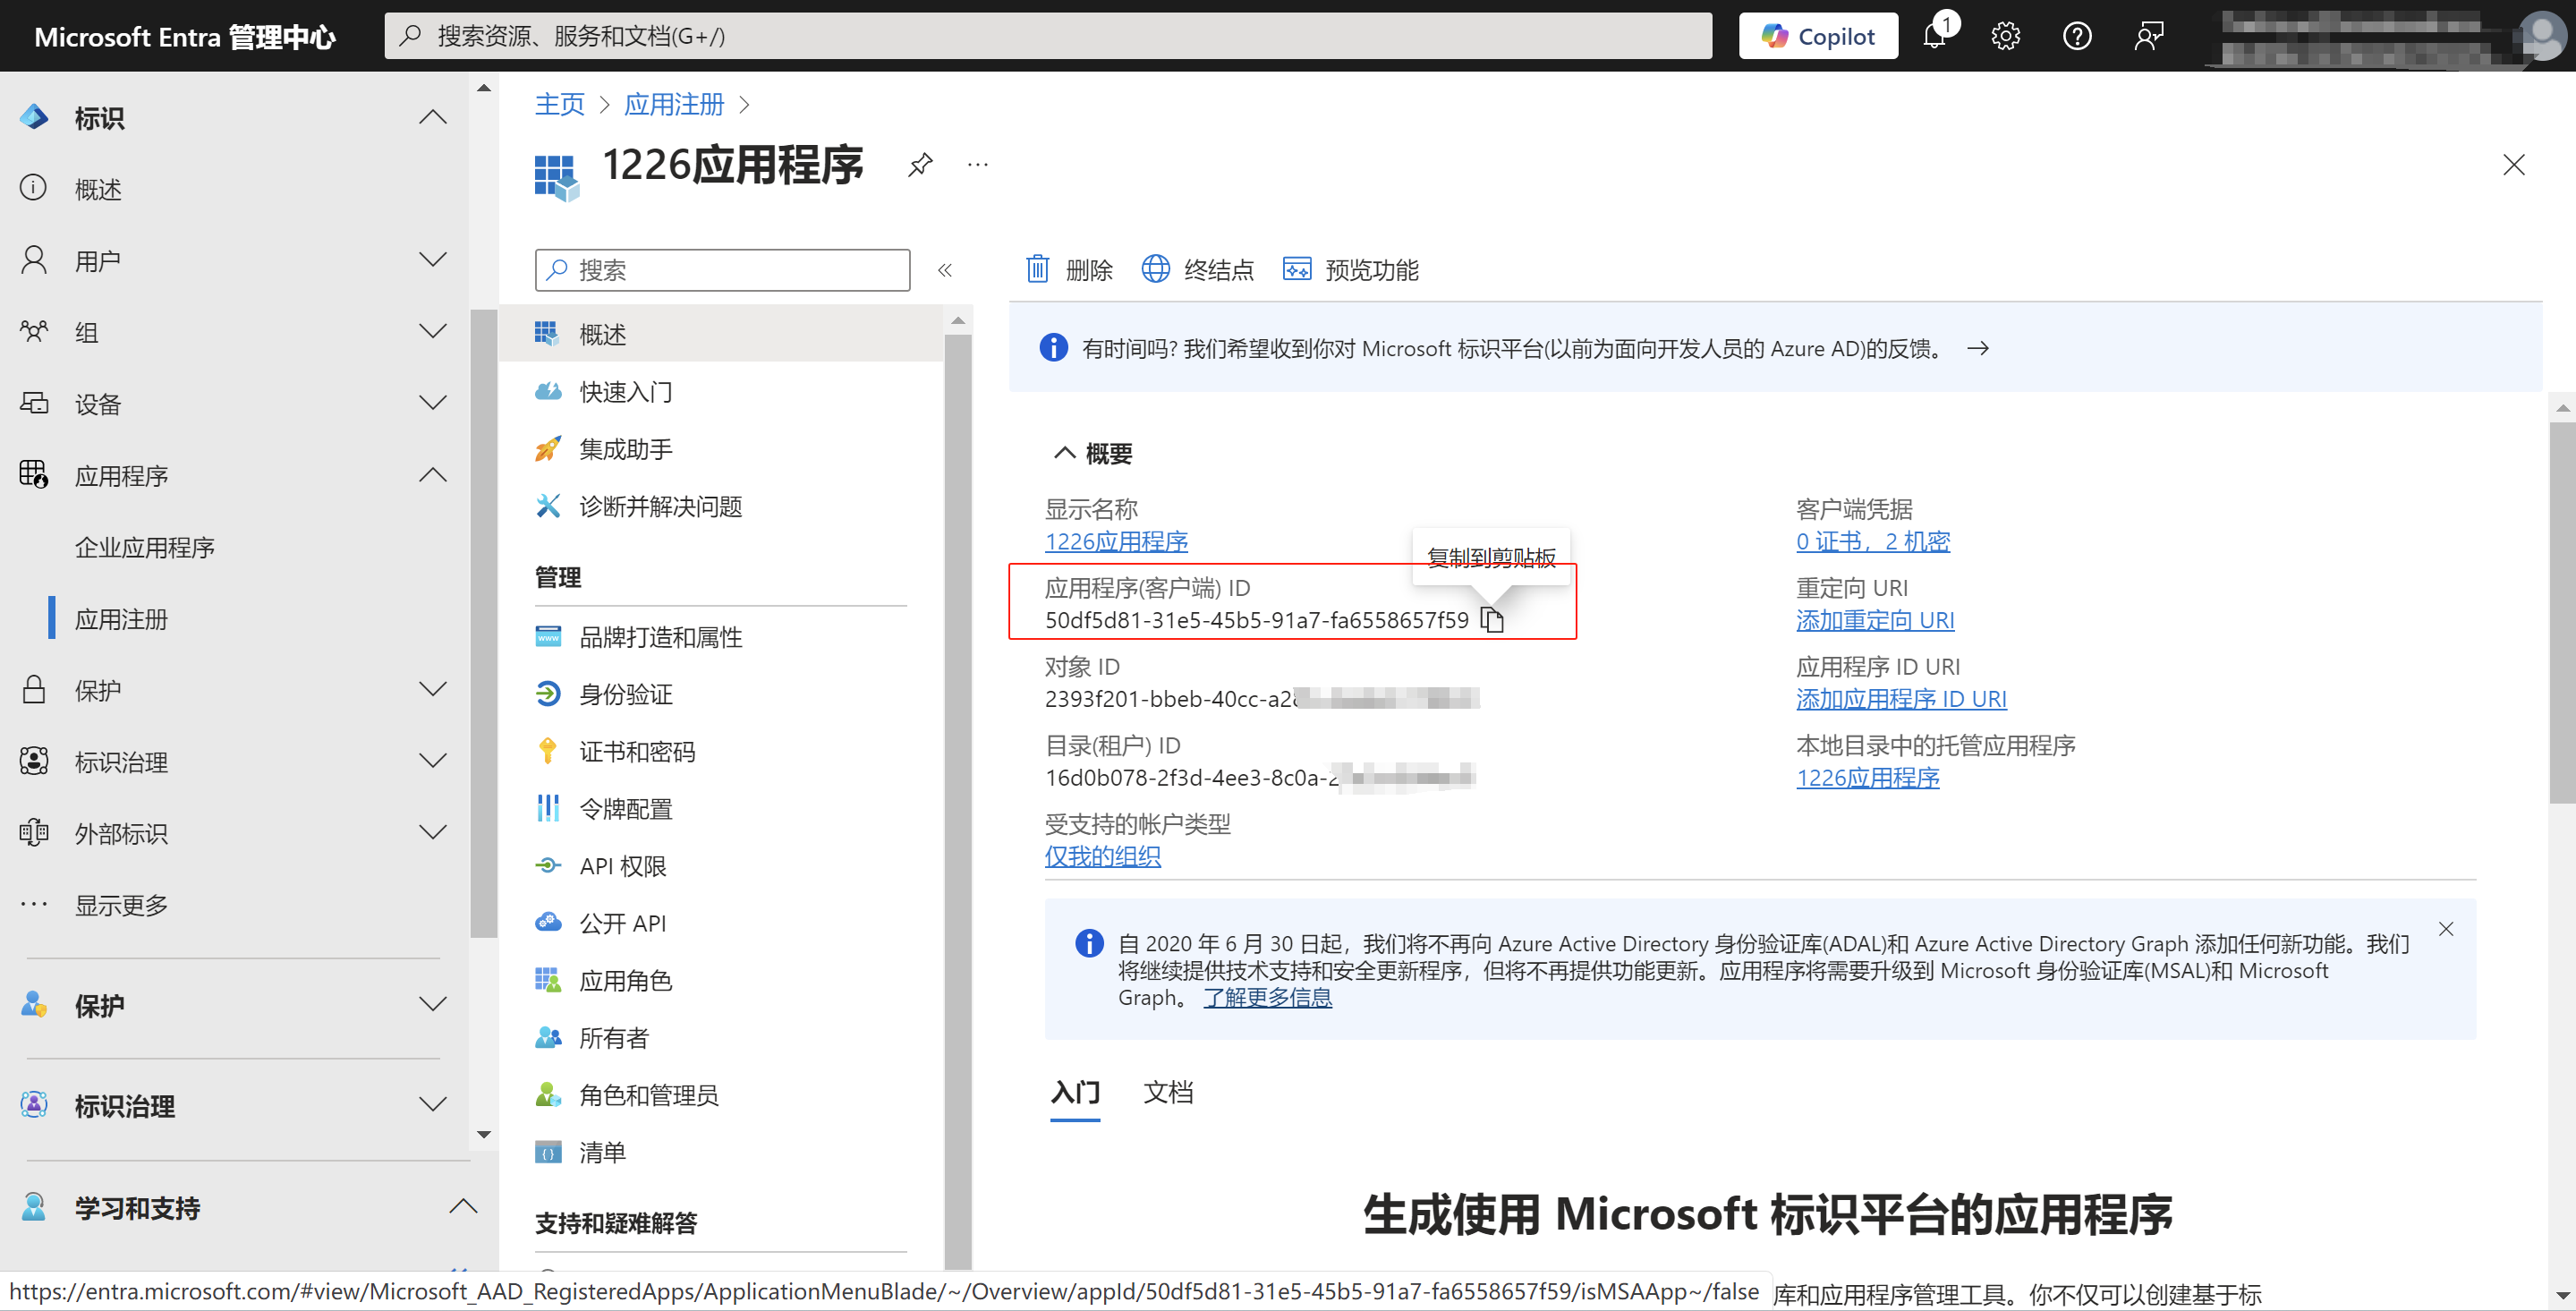
Task: Expand the 用户 menu group
Action: [432, 260]
